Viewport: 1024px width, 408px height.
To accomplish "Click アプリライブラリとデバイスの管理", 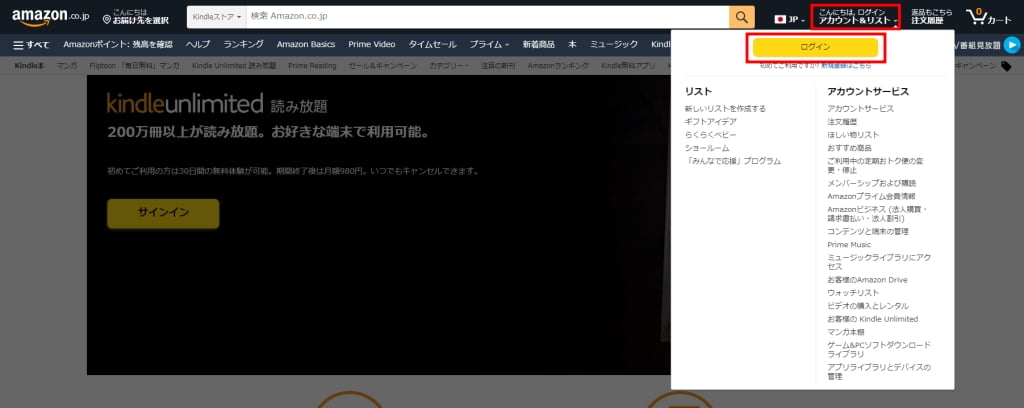I will coord(879,371).
